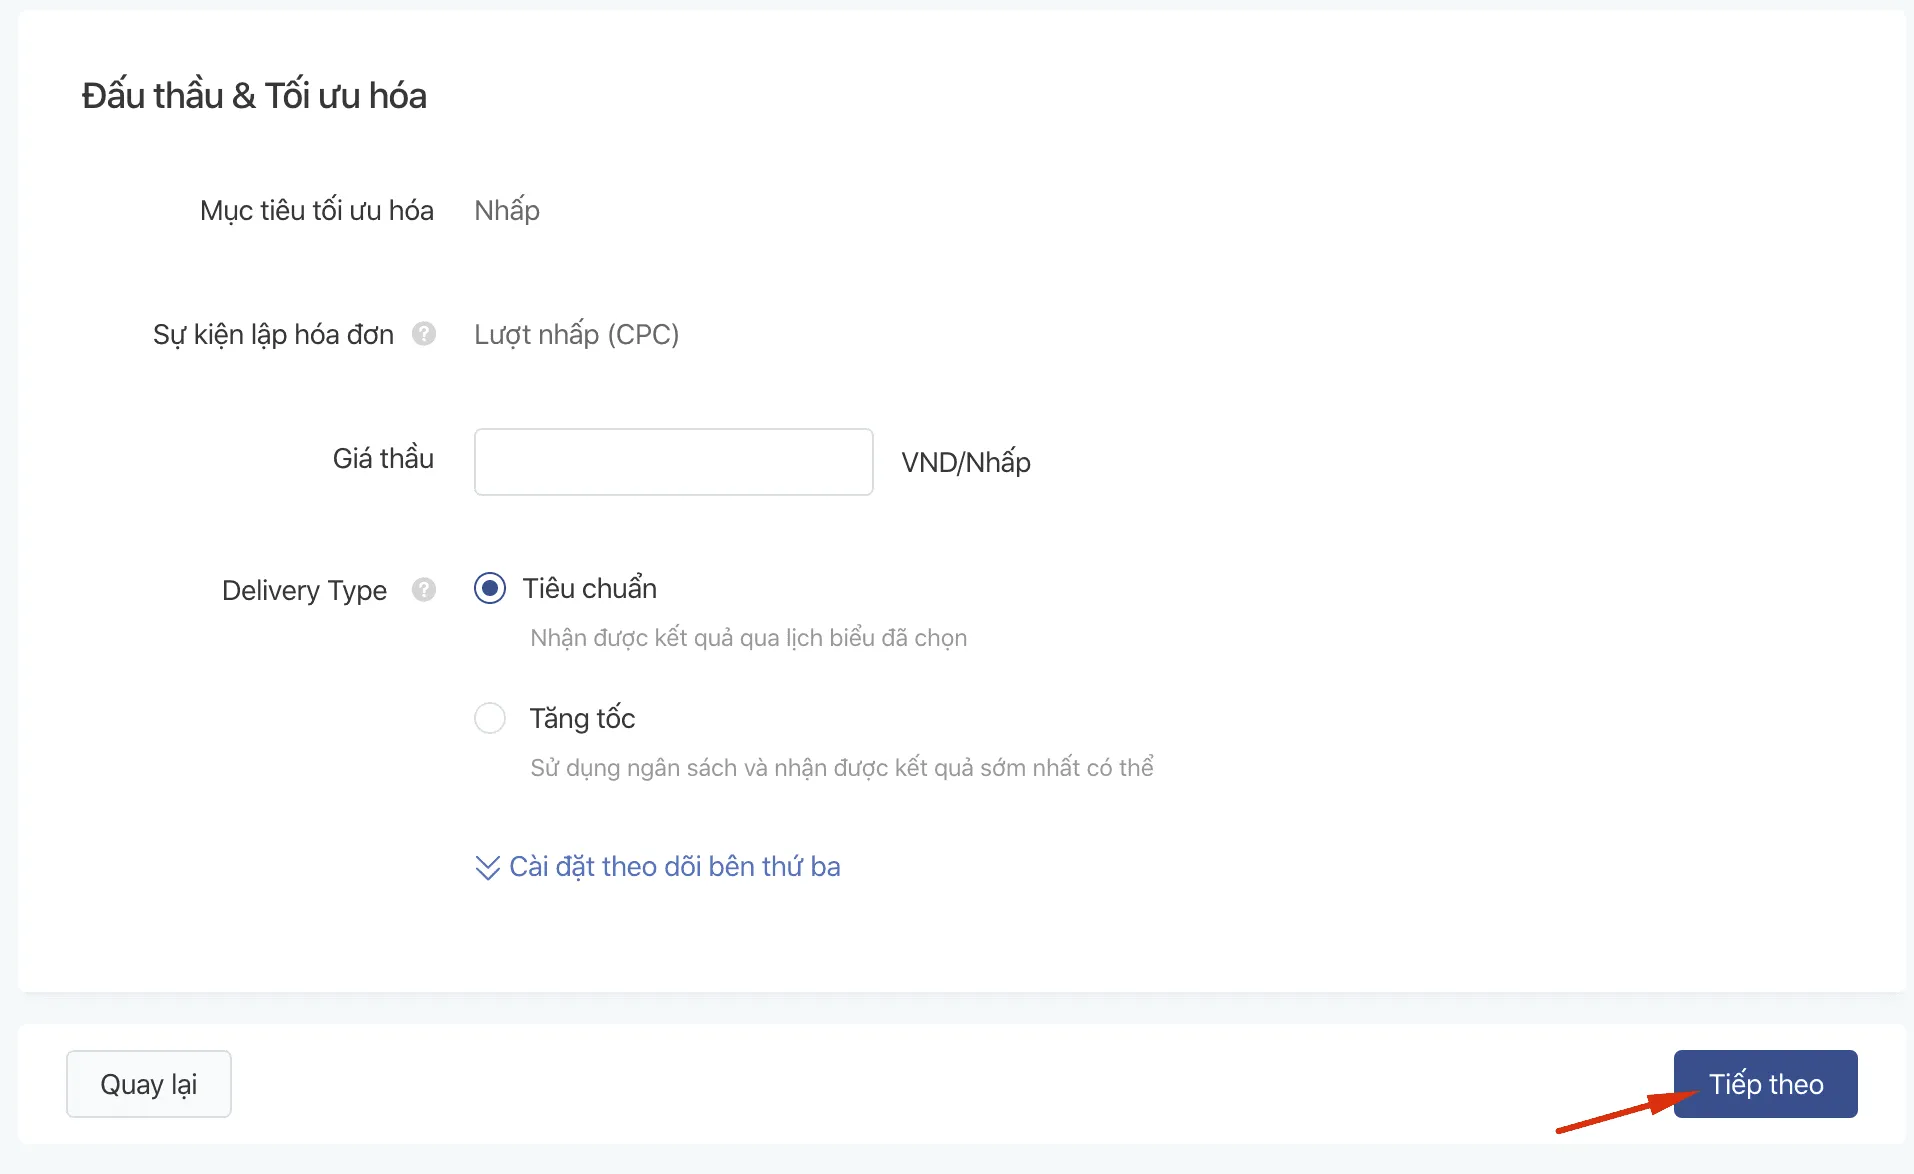Viewport: 1914px width, 1174px height.
Task: Click help icon next to Delivery Type
Action: coord(424,590)
